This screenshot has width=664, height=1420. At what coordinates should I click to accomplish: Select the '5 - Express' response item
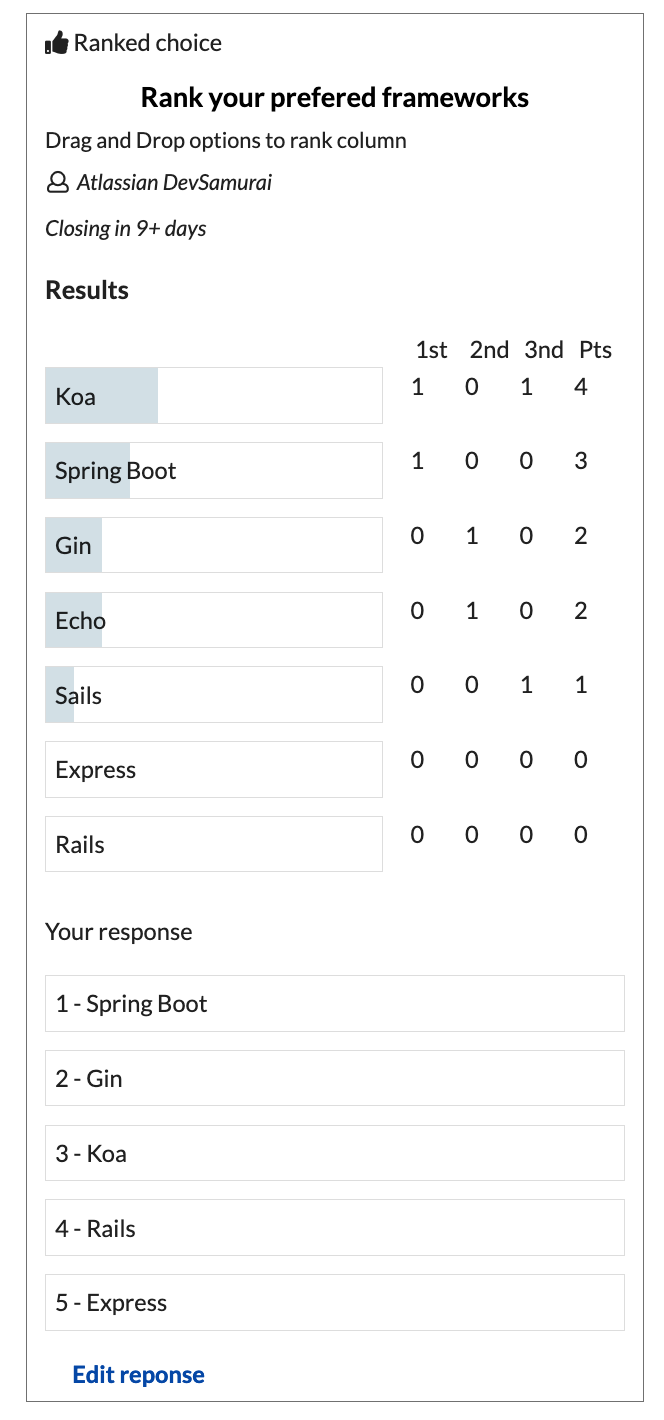(334, 1303)
